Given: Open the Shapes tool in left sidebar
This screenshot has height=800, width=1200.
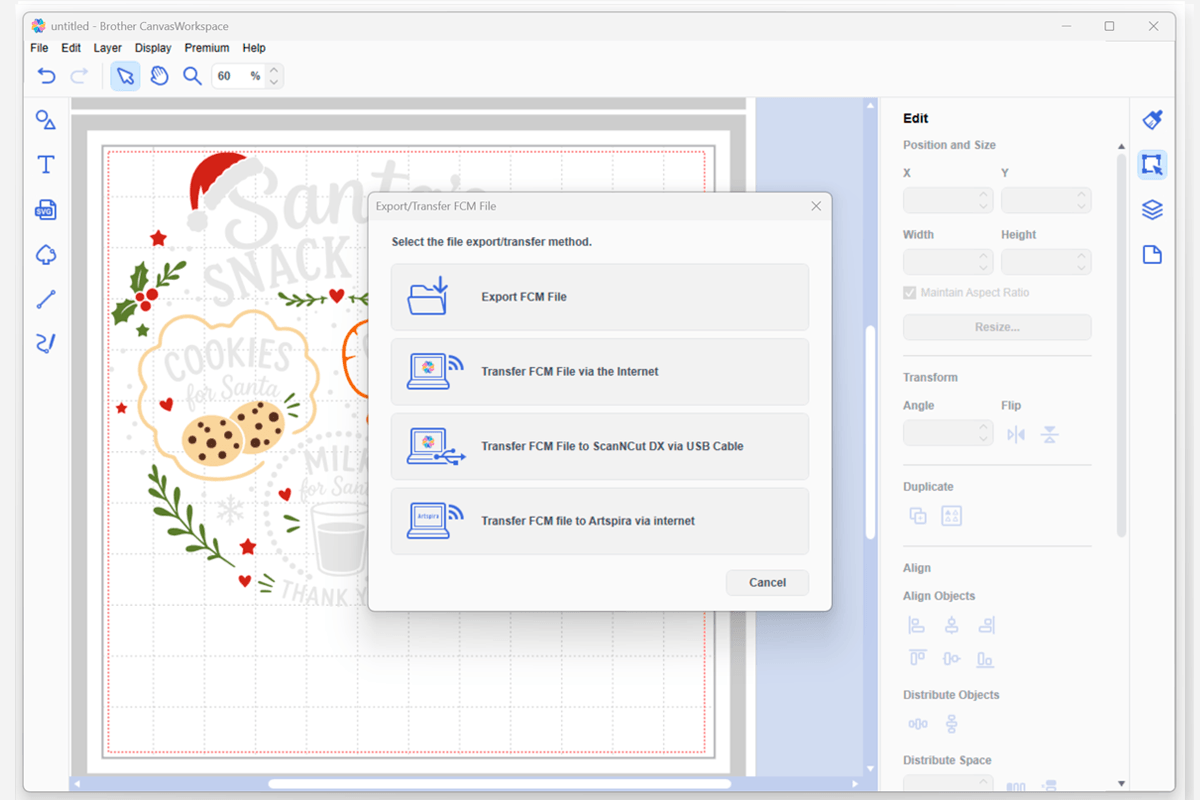Looking at the screenshot, I should (x=46, y=120).
